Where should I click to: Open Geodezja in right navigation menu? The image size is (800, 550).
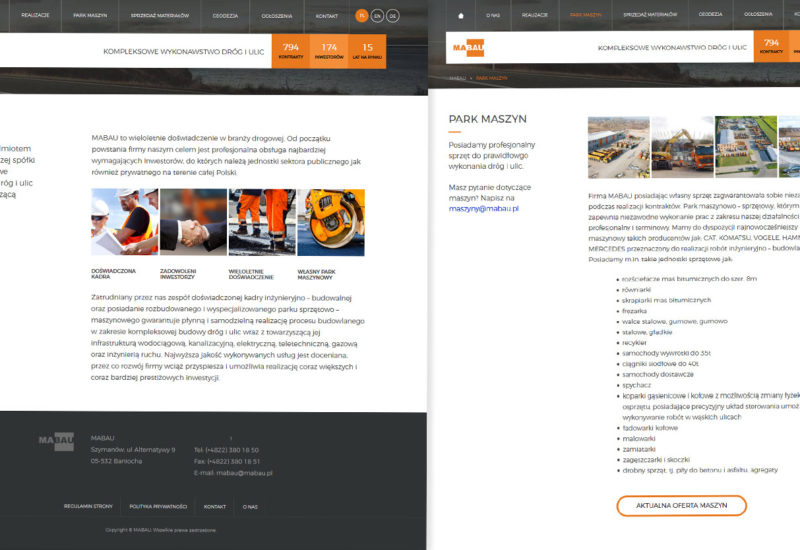[710, 16]
